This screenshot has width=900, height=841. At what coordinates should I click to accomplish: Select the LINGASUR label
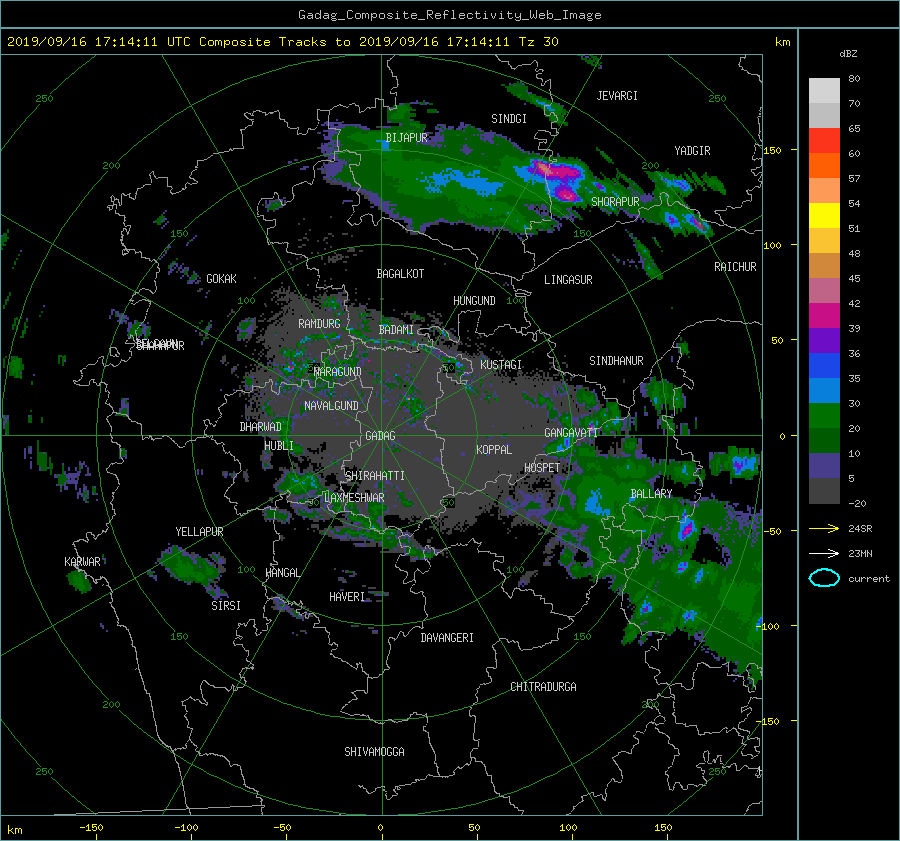568,280
